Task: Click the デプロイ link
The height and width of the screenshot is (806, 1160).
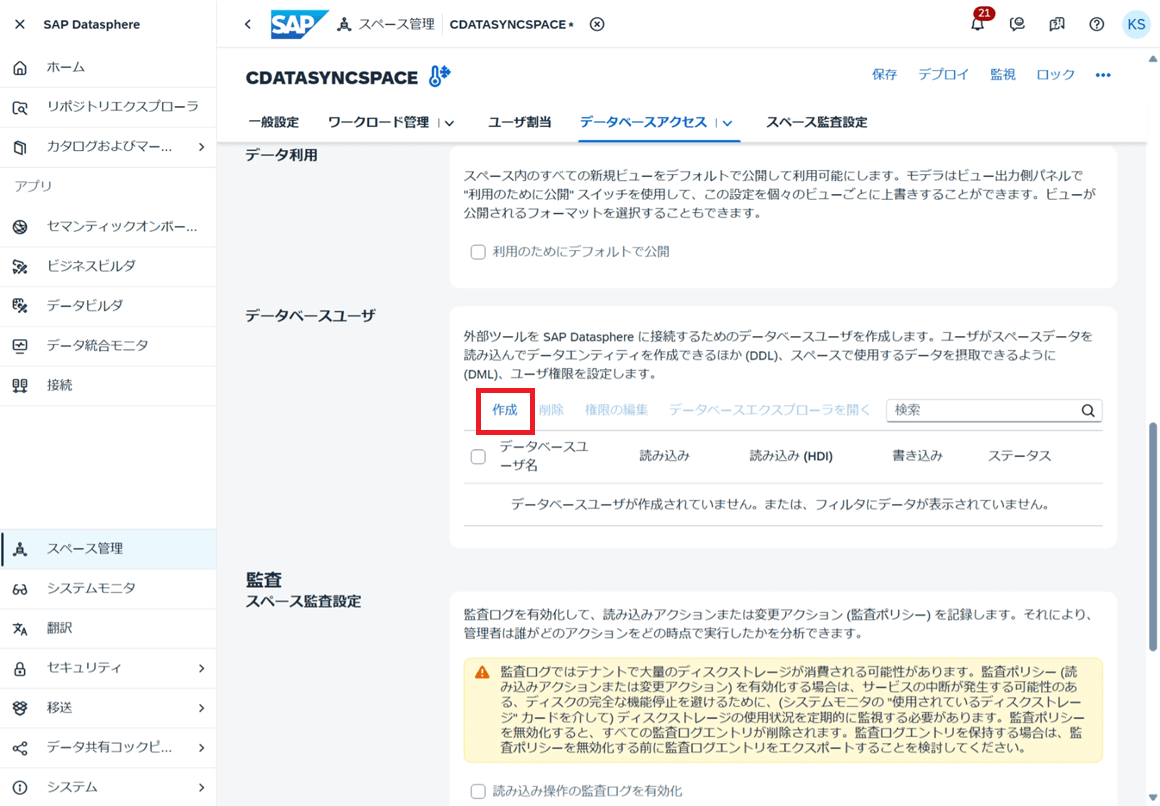Action: (x=943, y=75)
